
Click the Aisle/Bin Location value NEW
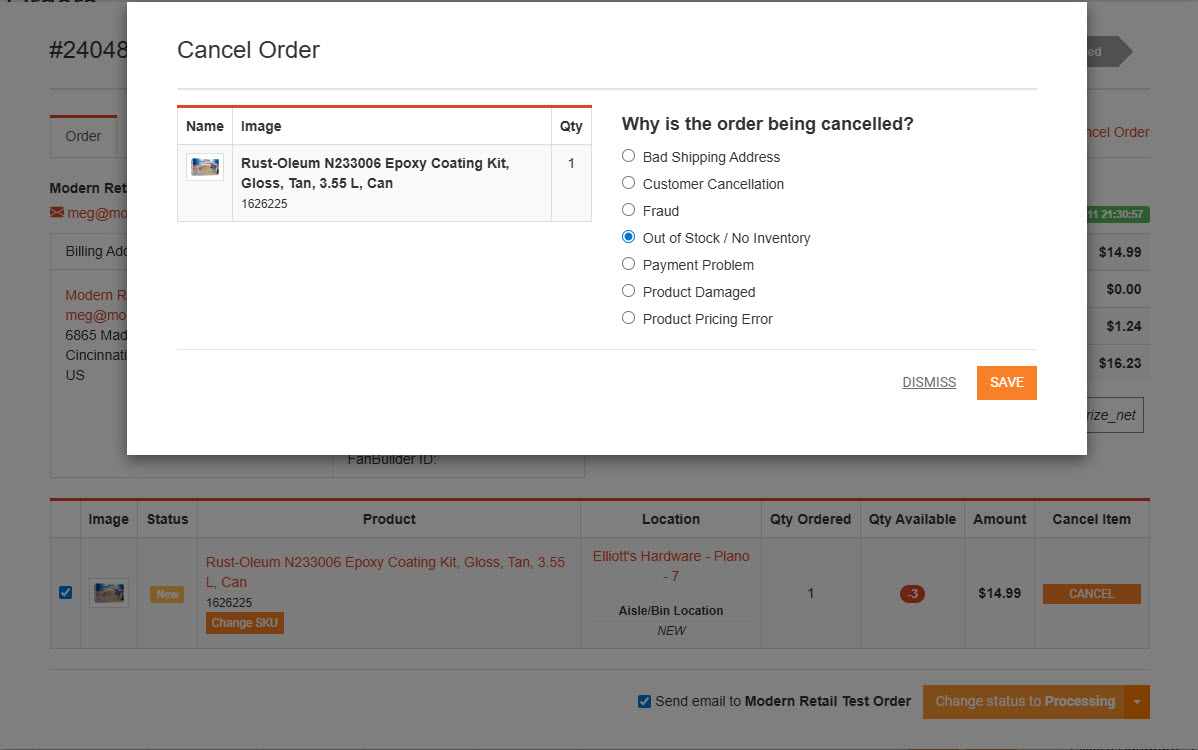(x=672, y=631)
